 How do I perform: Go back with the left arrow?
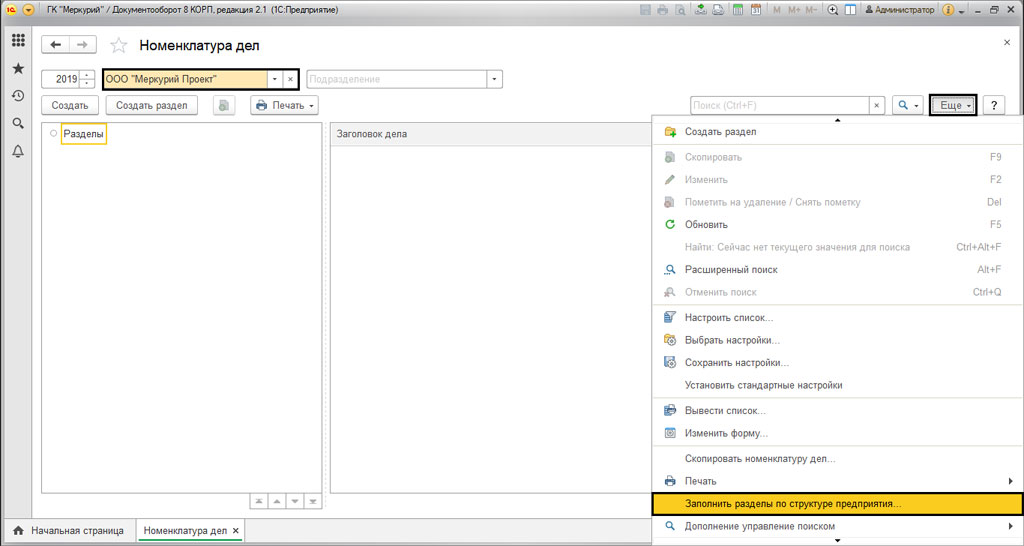[x=56, y=45]
